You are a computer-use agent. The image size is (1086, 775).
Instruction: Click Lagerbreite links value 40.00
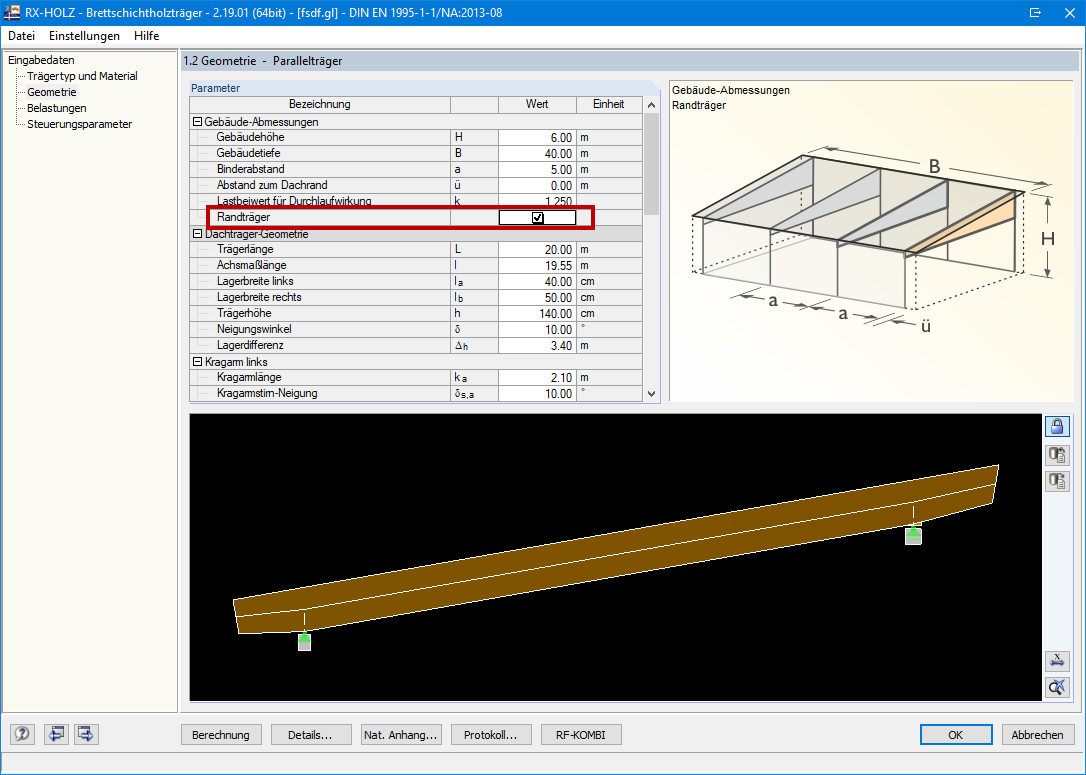537,281
